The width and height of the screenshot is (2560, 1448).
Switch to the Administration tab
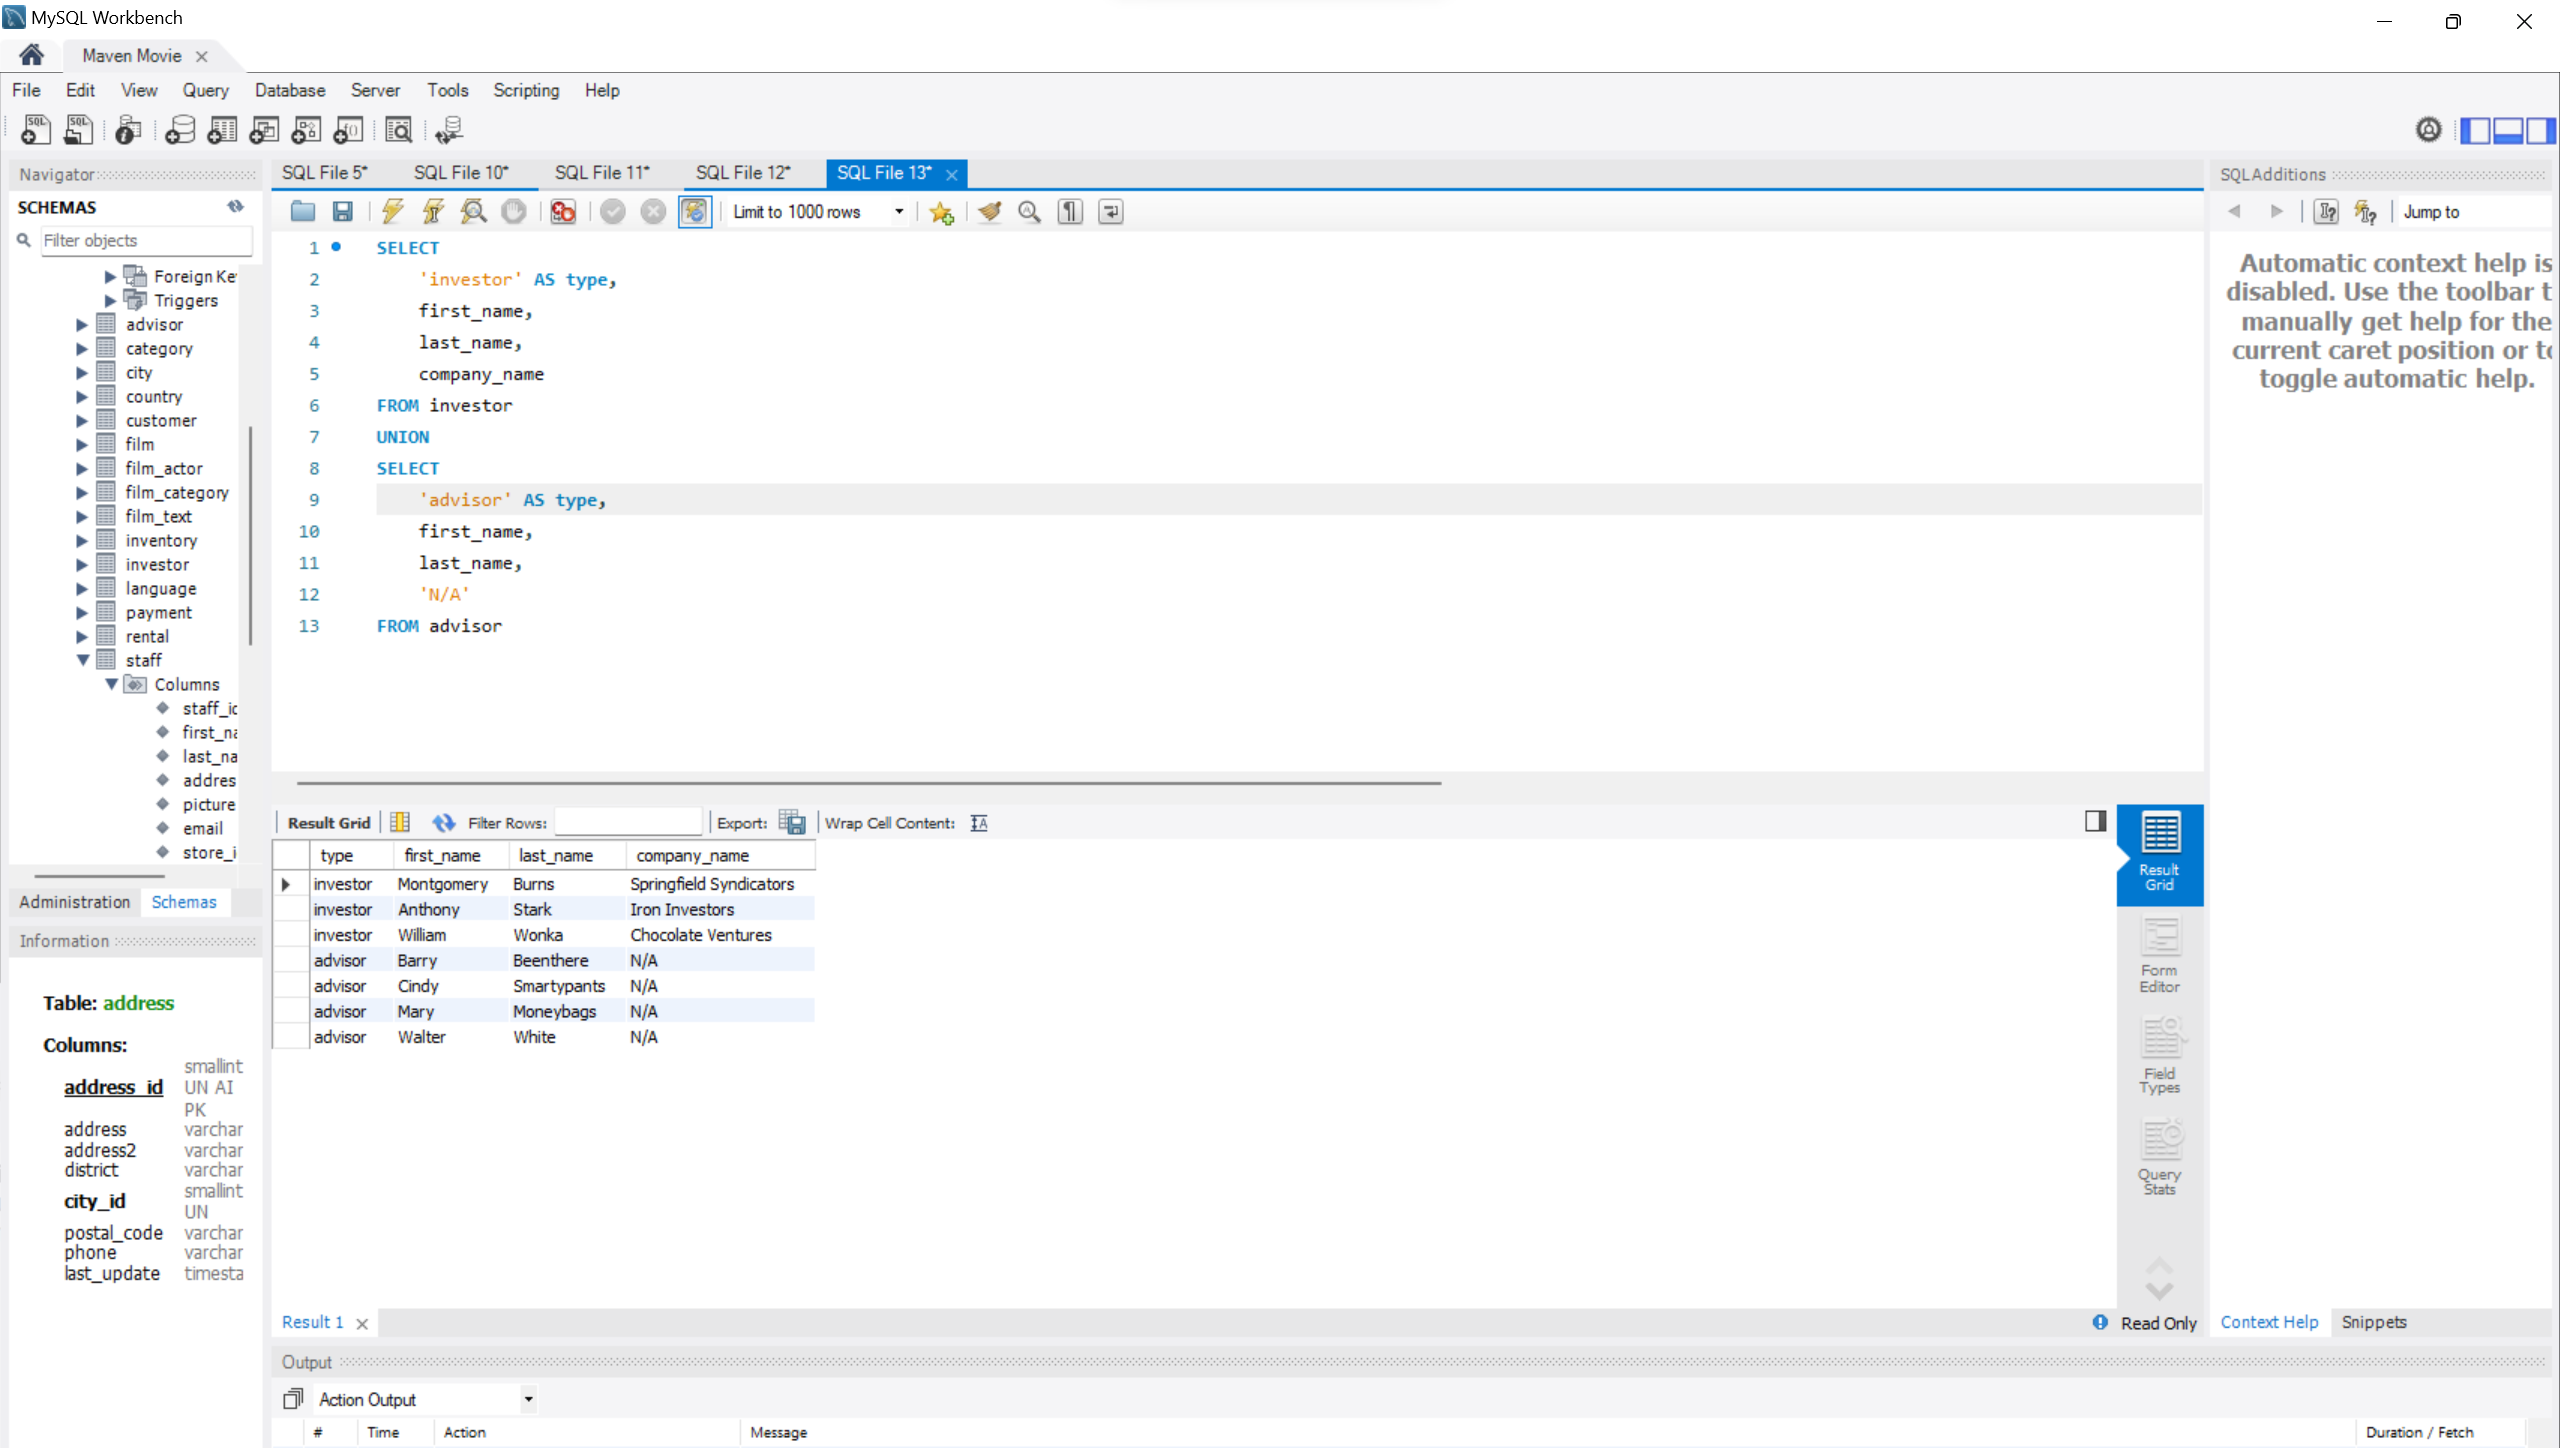coord(75,901)
